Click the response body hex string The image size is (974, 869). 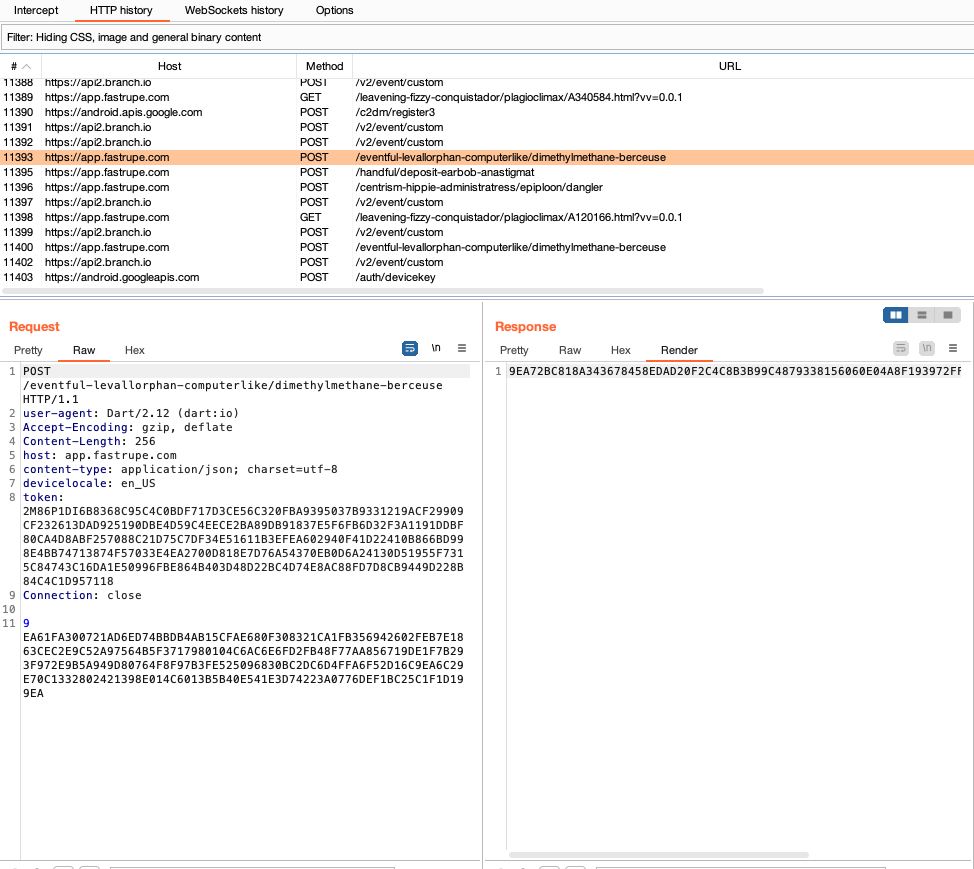(735, 371)
